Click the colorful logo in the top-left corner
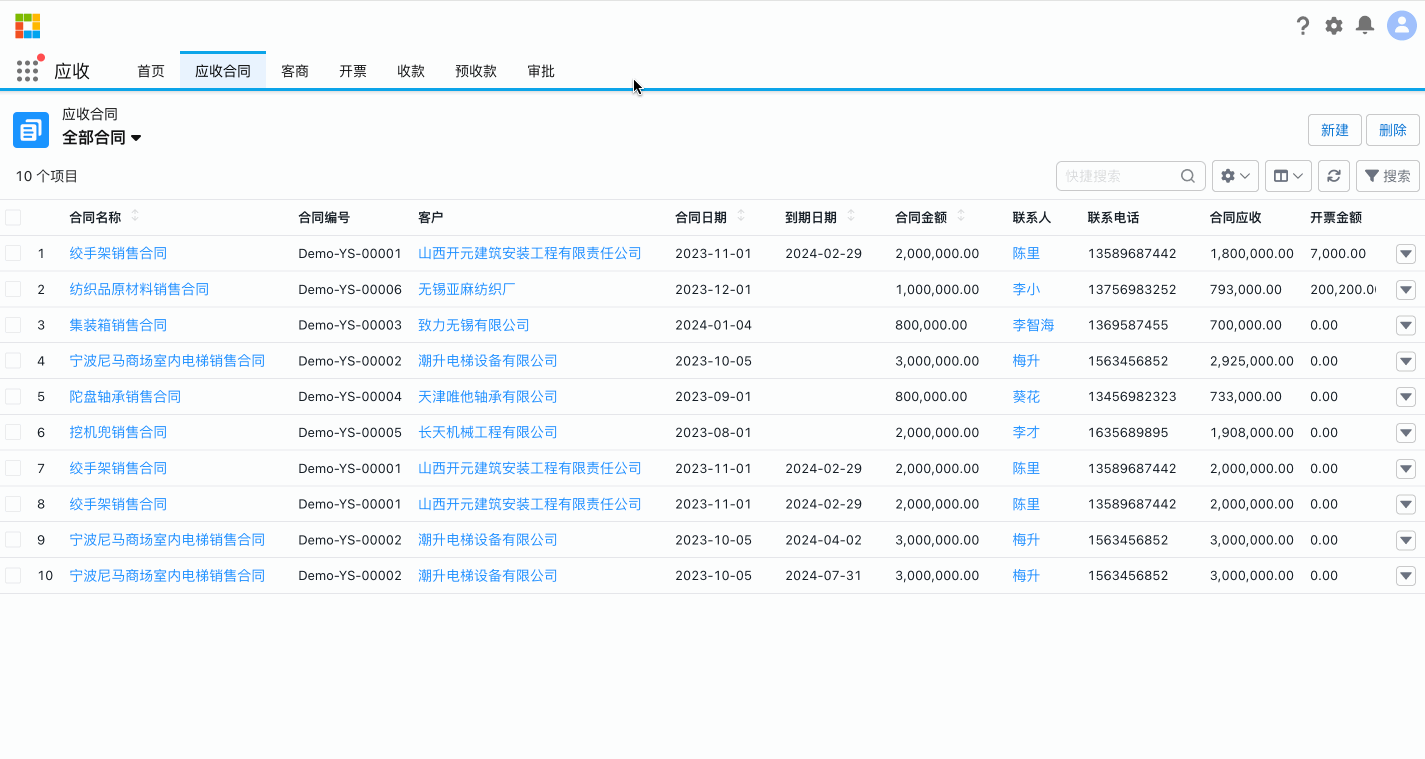 coord(27,25)
